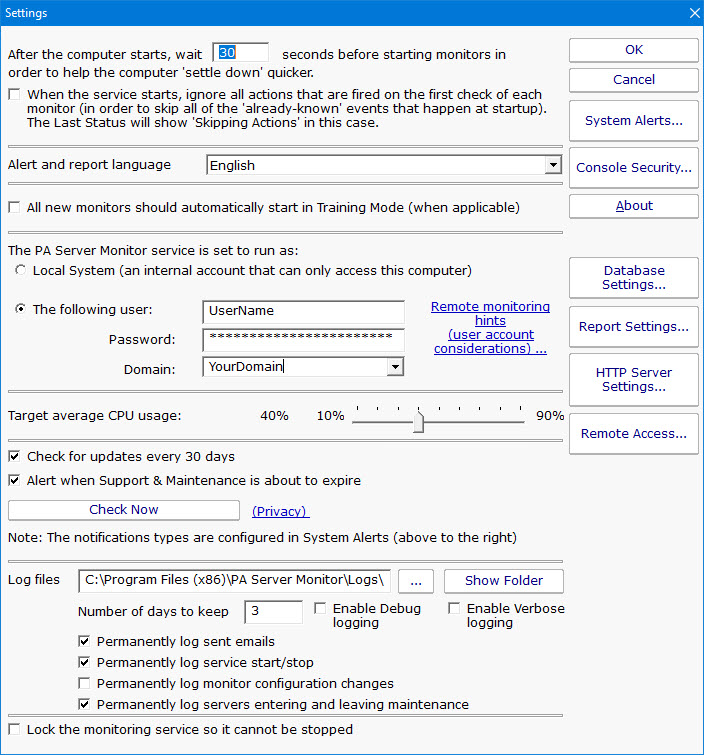Screen dimensions: 704x755
Task: Browse for log folder with ellipsis button
Action: (415, 581)
